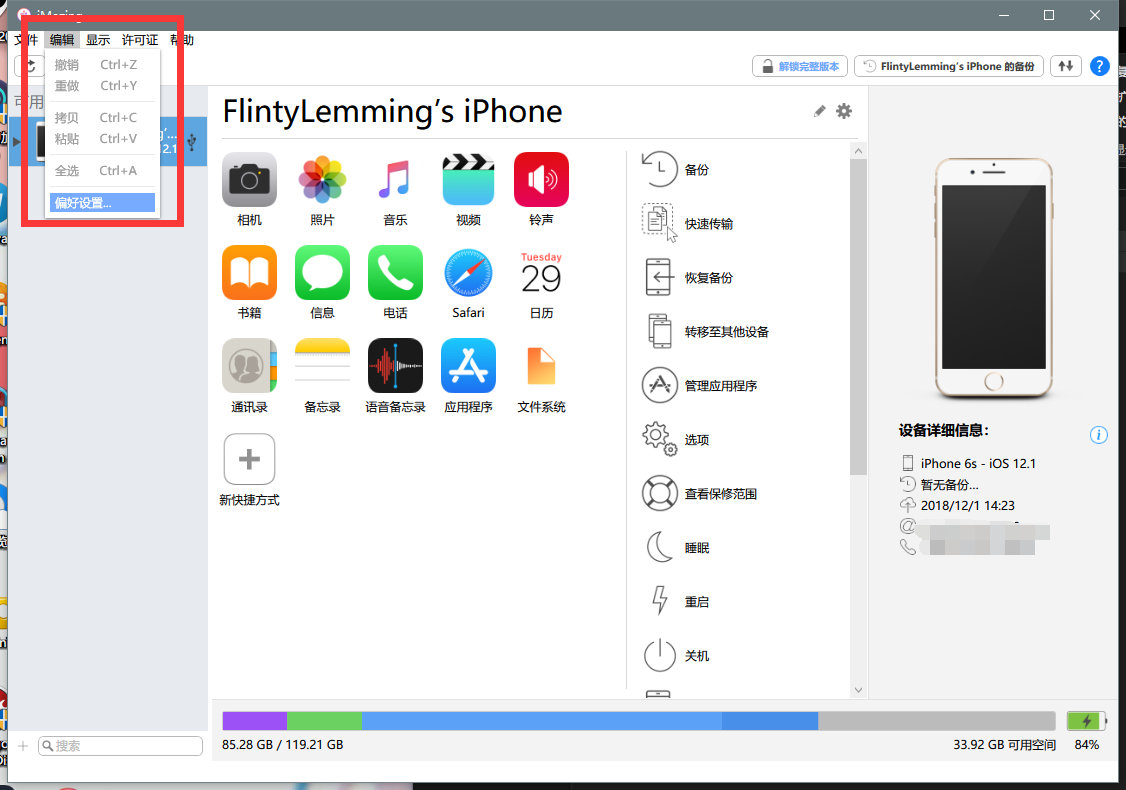Open the Safari icon

[x=468, y=273]
